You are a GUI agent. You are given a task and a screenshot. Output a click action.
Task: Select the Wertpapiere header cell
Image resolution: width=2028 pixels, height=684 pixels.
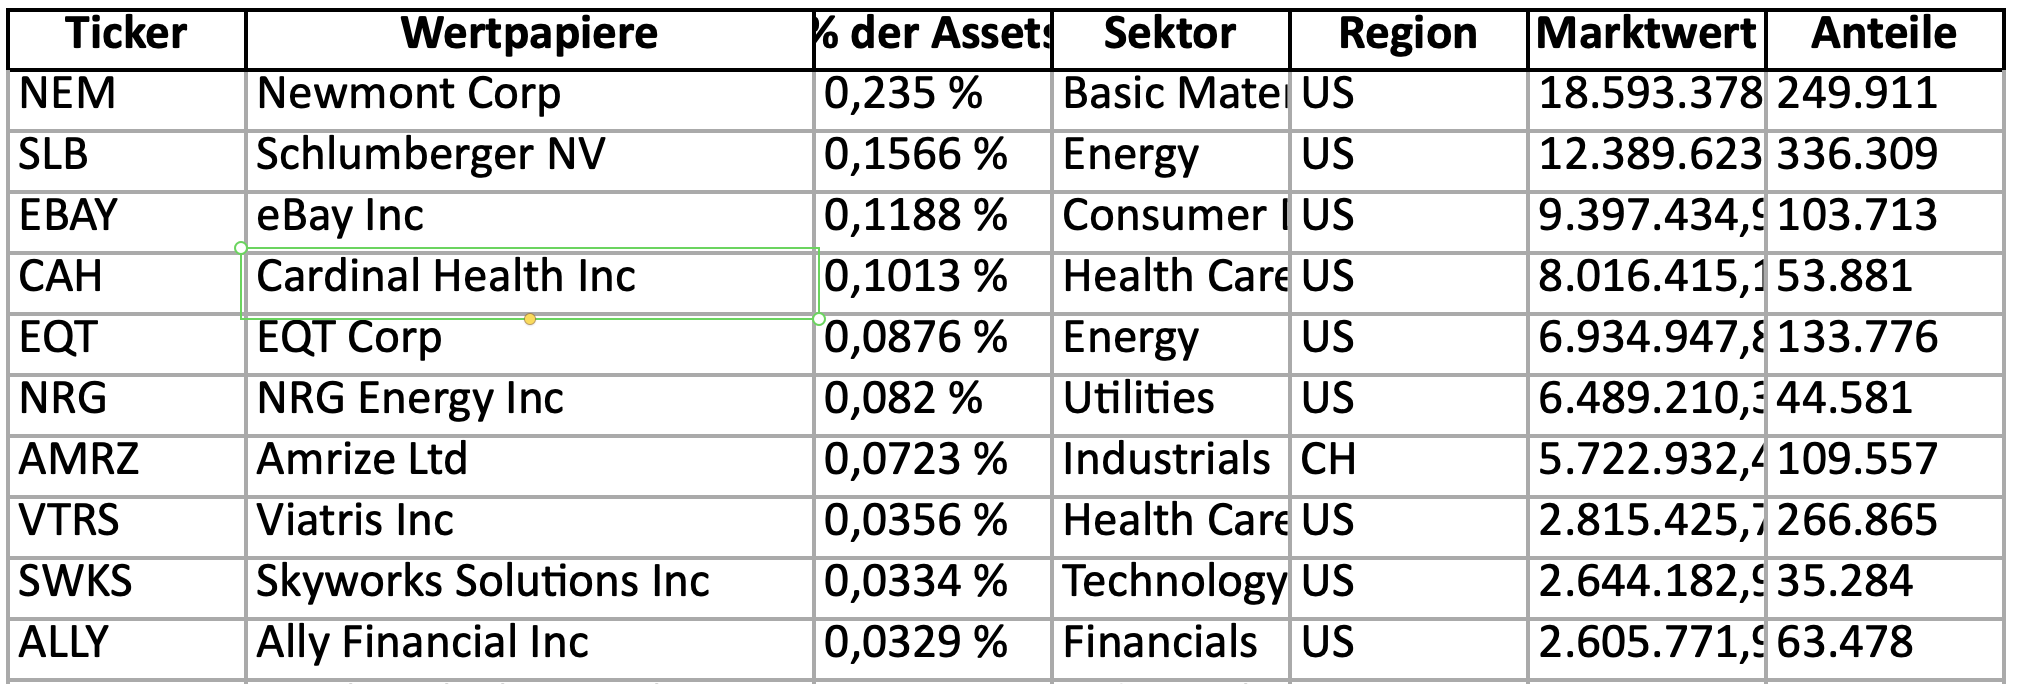point(529,35)
